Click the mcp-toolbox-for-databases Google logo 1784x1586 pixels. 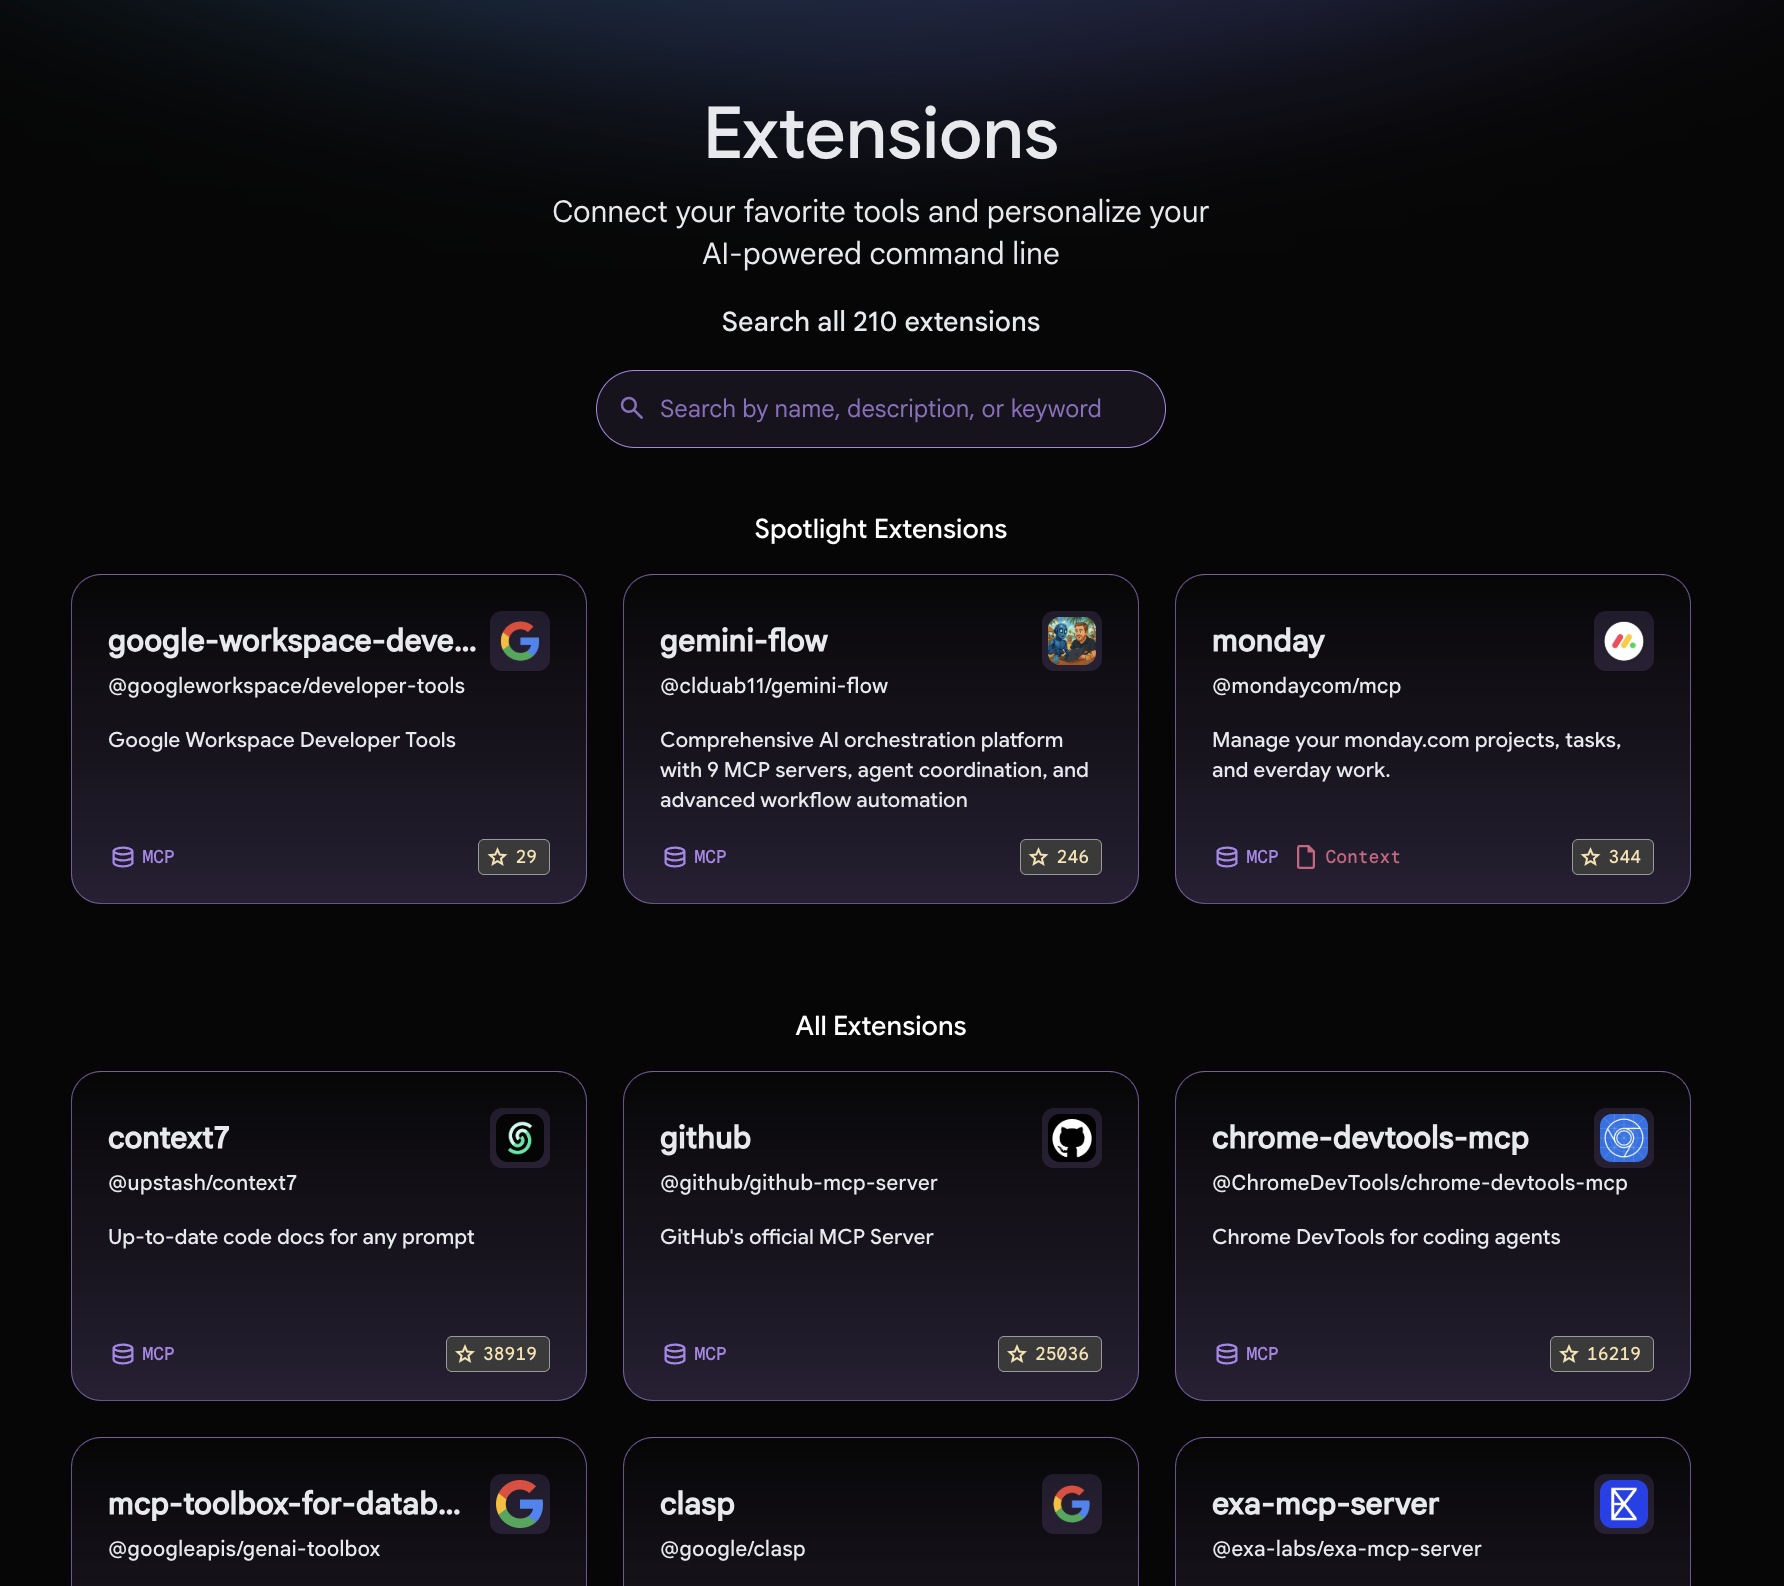click(x=520, y=1504)
